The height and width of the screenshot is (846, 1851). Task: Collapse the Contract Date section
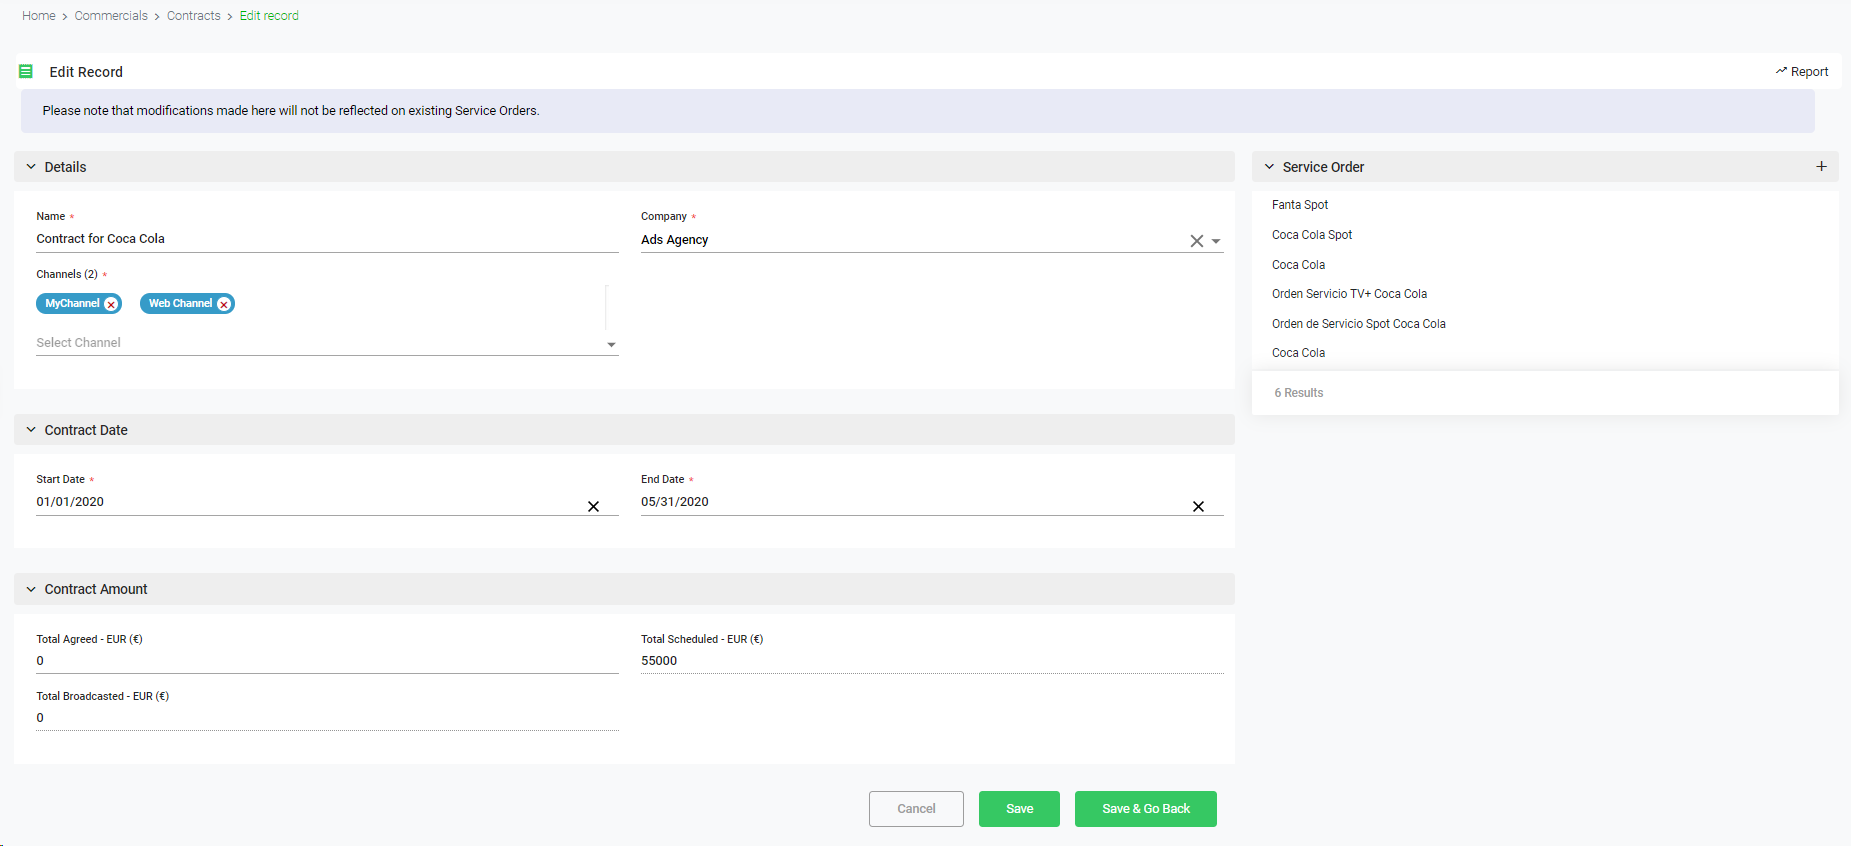[31, 430]
